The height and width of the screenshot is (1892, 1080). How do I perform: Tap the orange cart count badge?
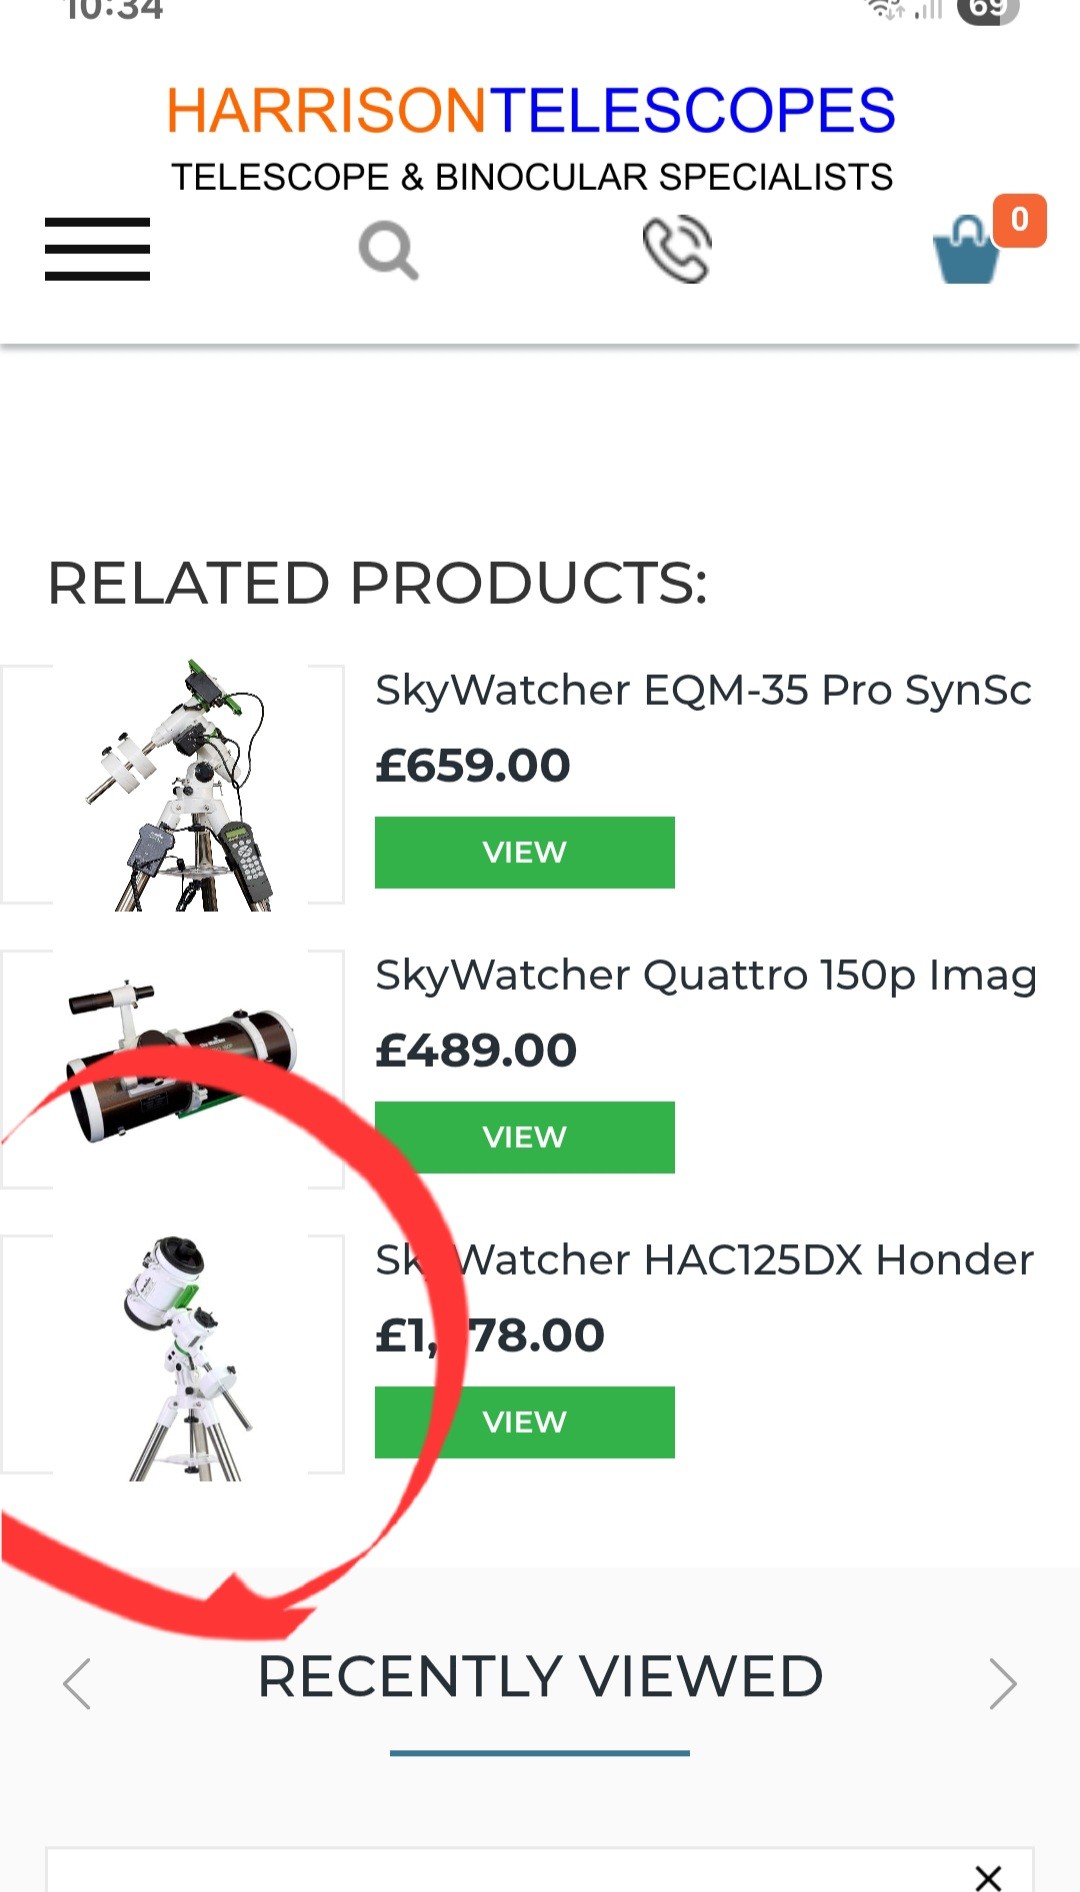tap(1019, 220)
